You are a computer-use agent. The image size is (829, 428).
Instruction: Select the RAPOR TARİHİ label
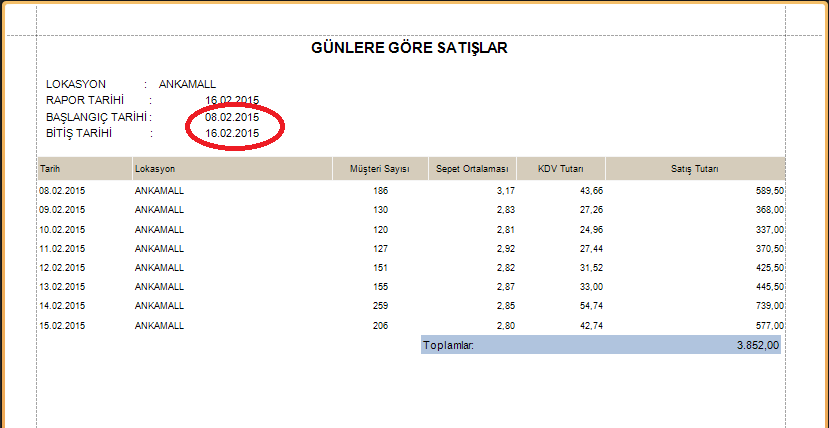tap(85, 100)
